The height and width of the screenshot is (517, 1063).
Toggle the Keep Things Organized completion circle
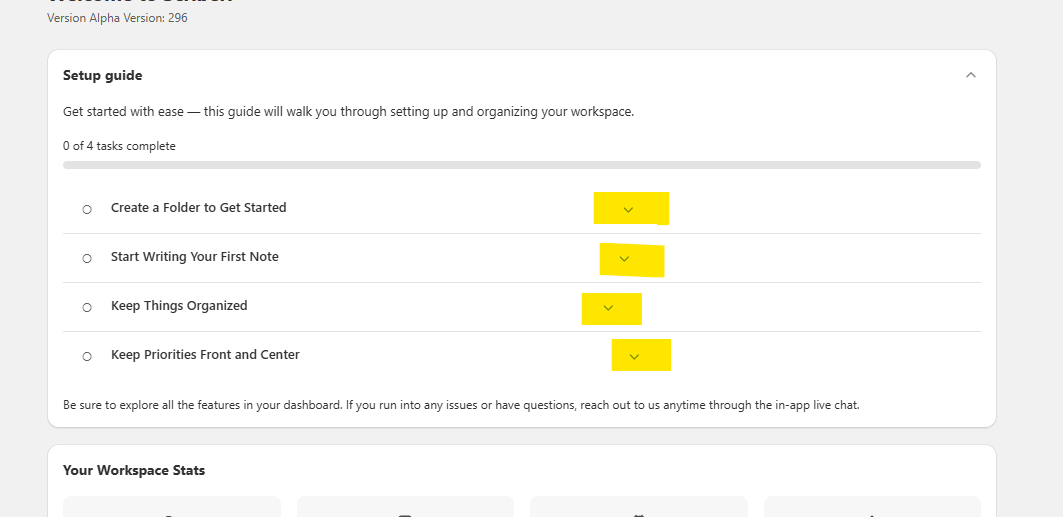[x=87, y=307]
